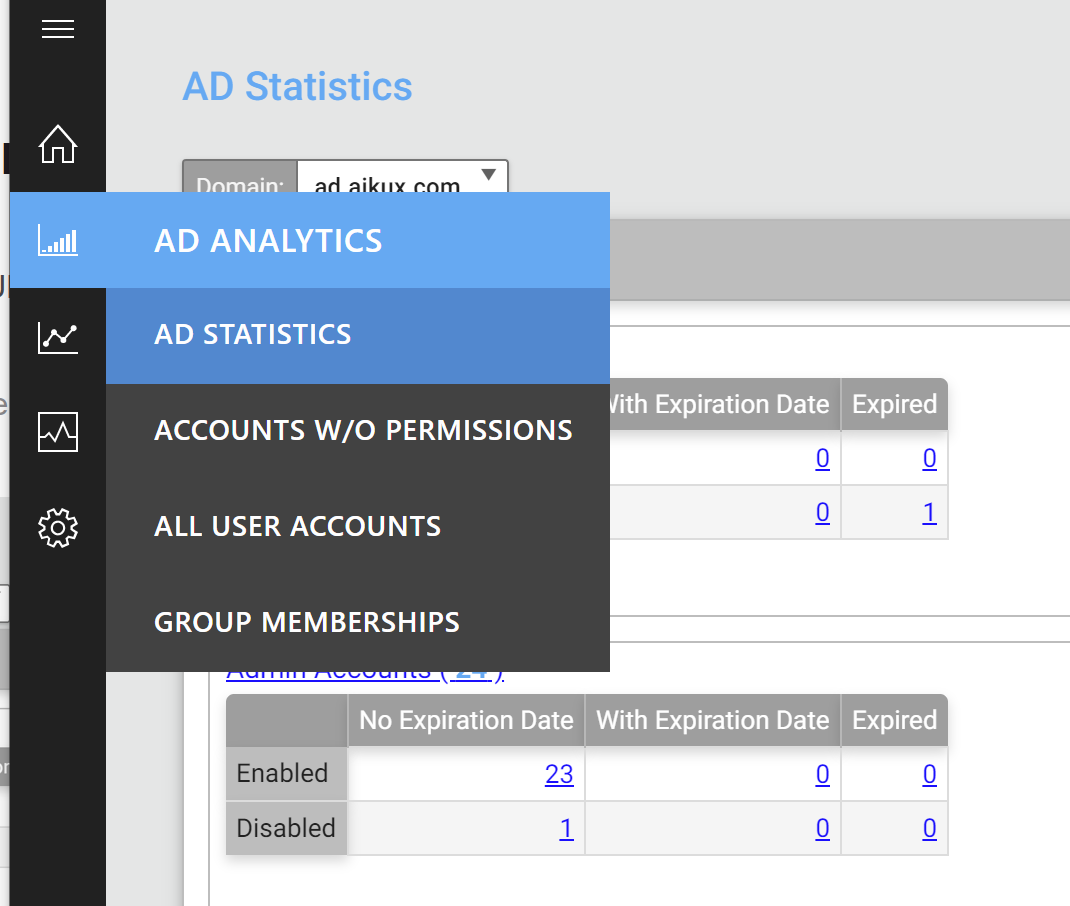Image resolution: width=1070 pixels, height=906 pixels.
Task: Click Disabled row's Expired 0 link
Action: pyautogui.click(x=929, y=828)
